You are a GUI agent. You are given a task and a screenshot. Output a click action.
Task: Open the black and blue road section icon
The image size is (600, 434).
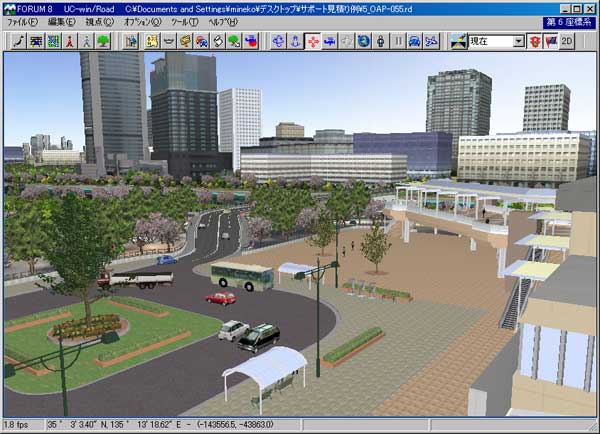click(x=36, y=41)
